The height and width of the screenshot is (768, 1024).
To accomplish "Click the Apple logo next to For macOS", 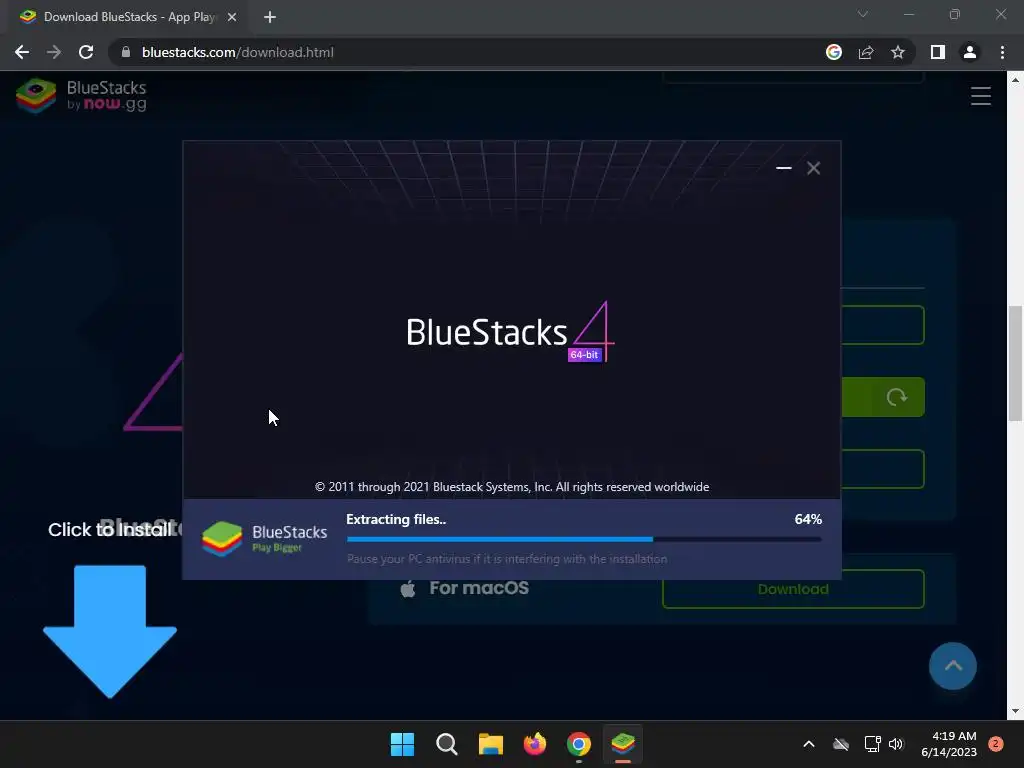I will 408,588.
